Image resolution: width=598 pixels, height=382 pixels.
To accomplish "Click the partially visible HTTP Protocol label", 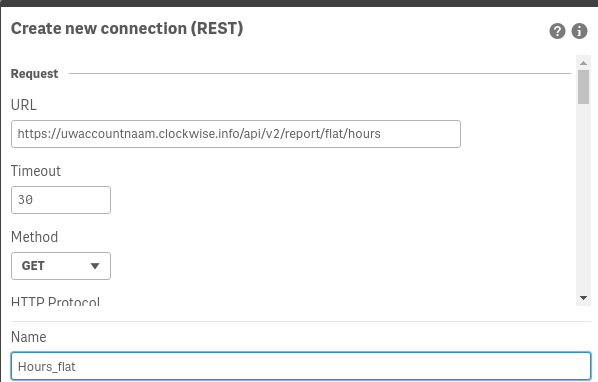I will [55, 301].
